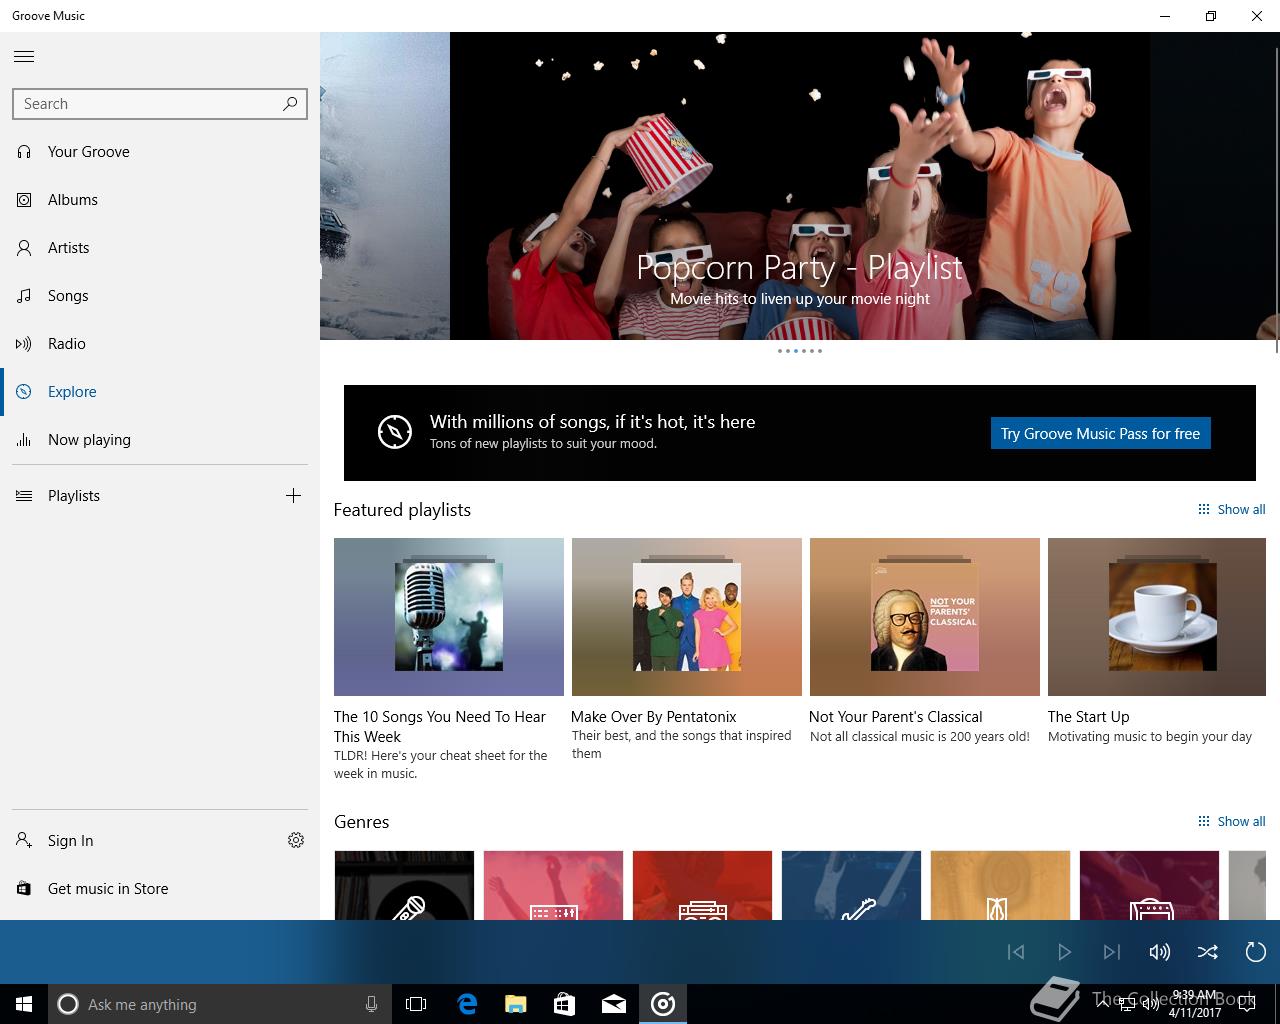Viewport: 1280px width, 1024px height.
Task: Click Cortana Ask me anything box
Action: [219, 1004]
